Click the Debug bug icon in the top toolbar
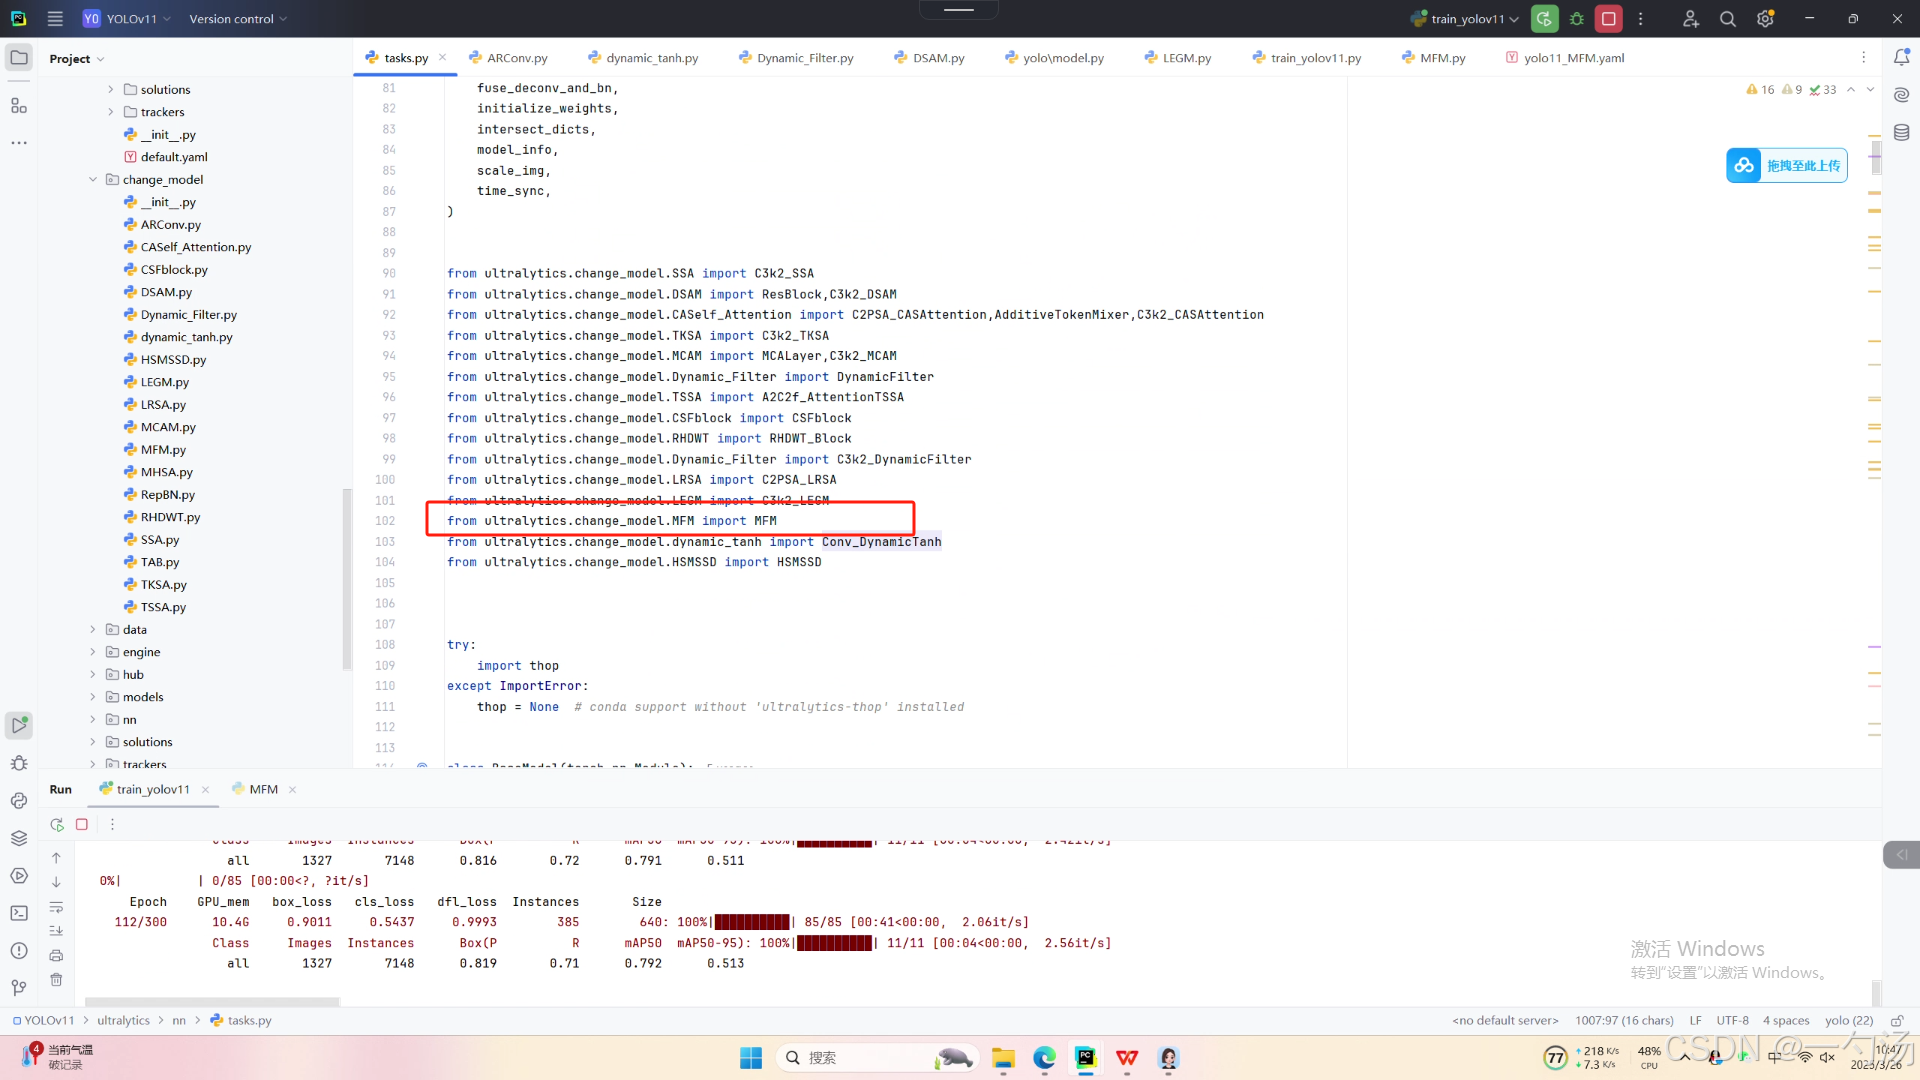 tap(1577, 19)
